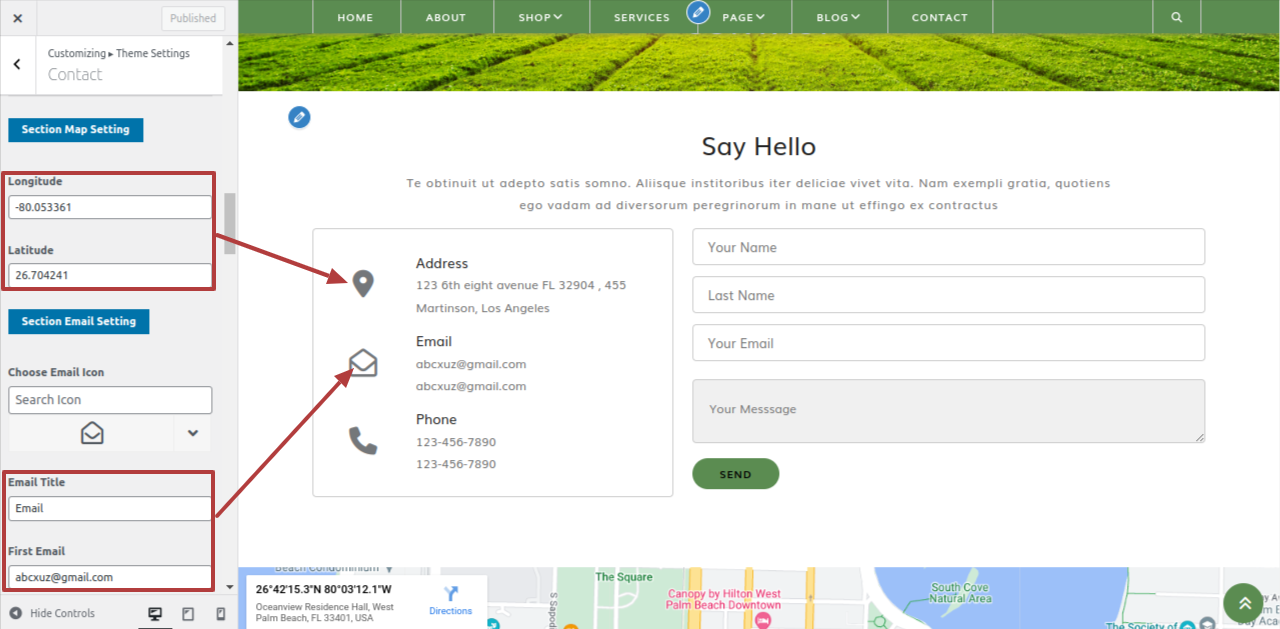The width and height of the screenshot is (1280, 629).
Task: Open the BLOG dropdown menu
Action: (838, 17)
